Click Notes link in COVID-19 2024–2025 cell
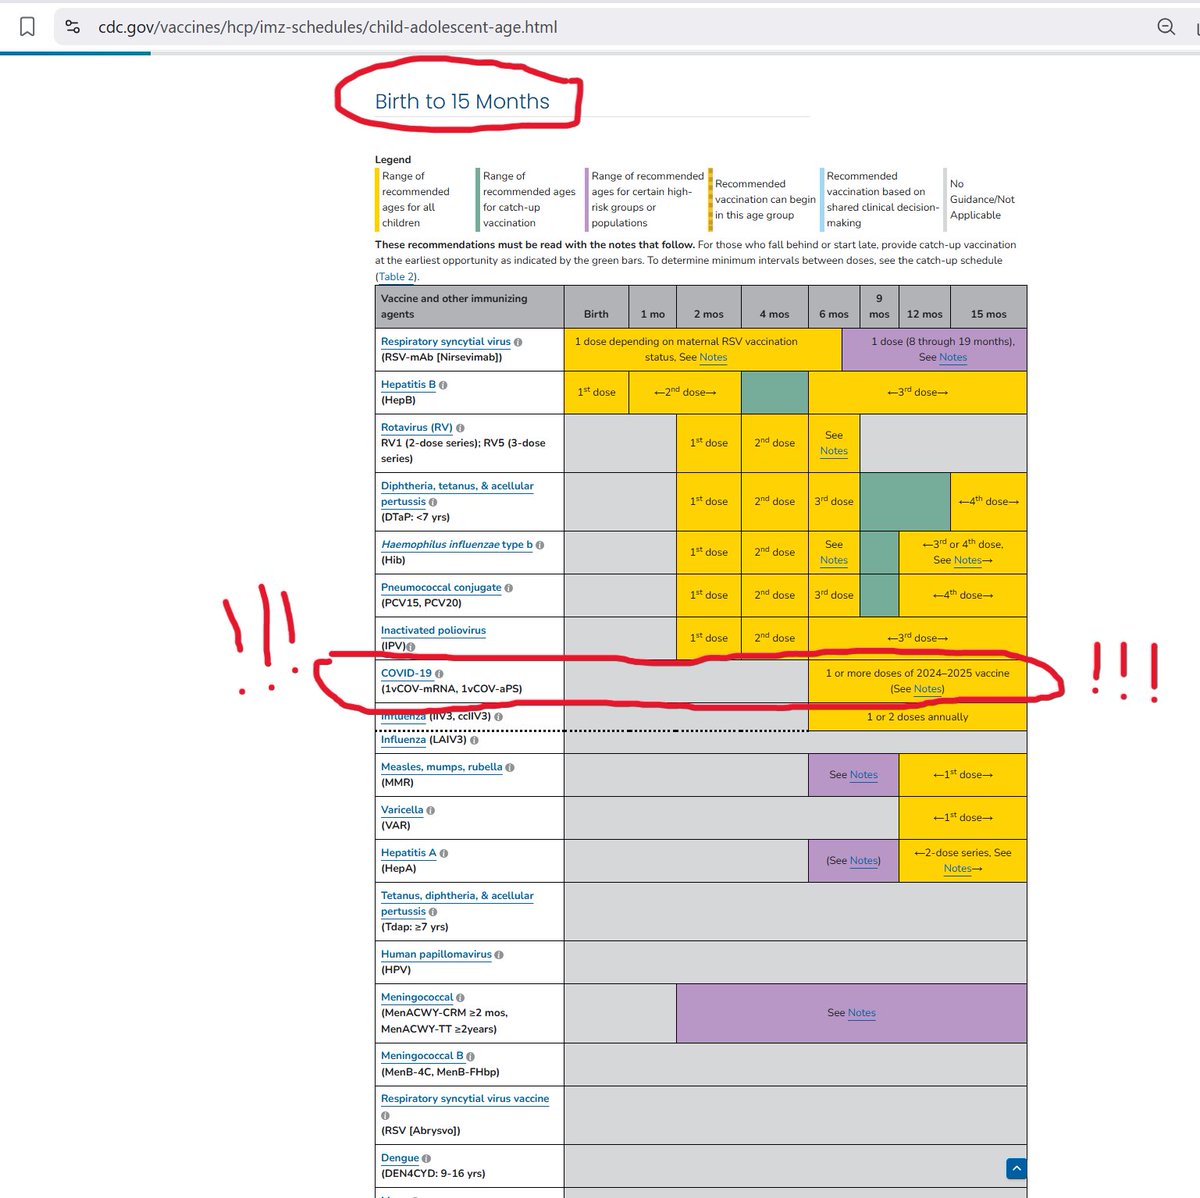Image resolution: width=1200 pixels, height=1198 pixels. (x=927, y=690)
